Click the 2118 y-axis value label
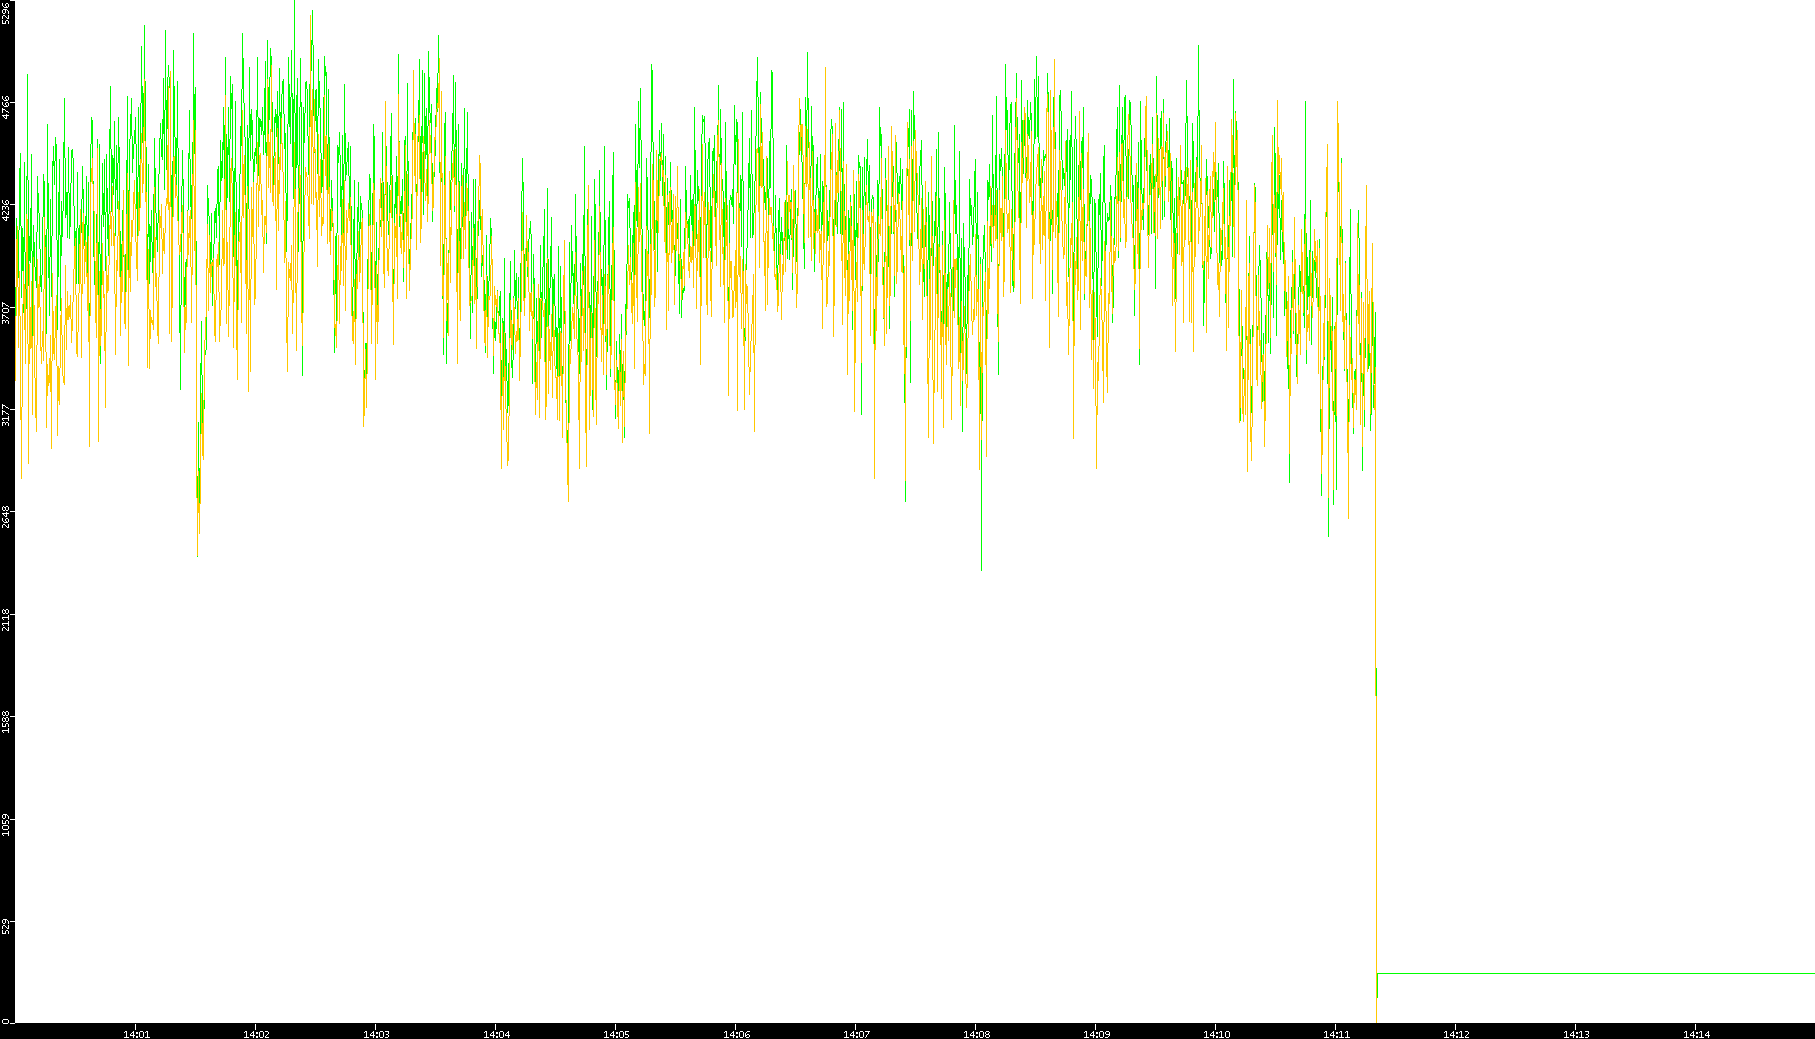This screenshot has height=1039, width=1815. pyautogui.click(x=6, y=619)
